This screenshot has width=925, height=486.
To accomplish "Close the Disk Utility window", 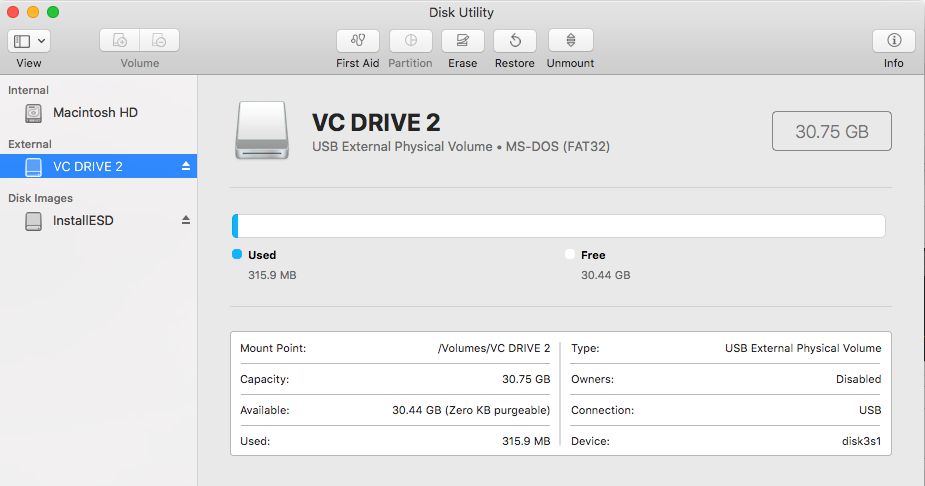I will (x=13, y=12).
